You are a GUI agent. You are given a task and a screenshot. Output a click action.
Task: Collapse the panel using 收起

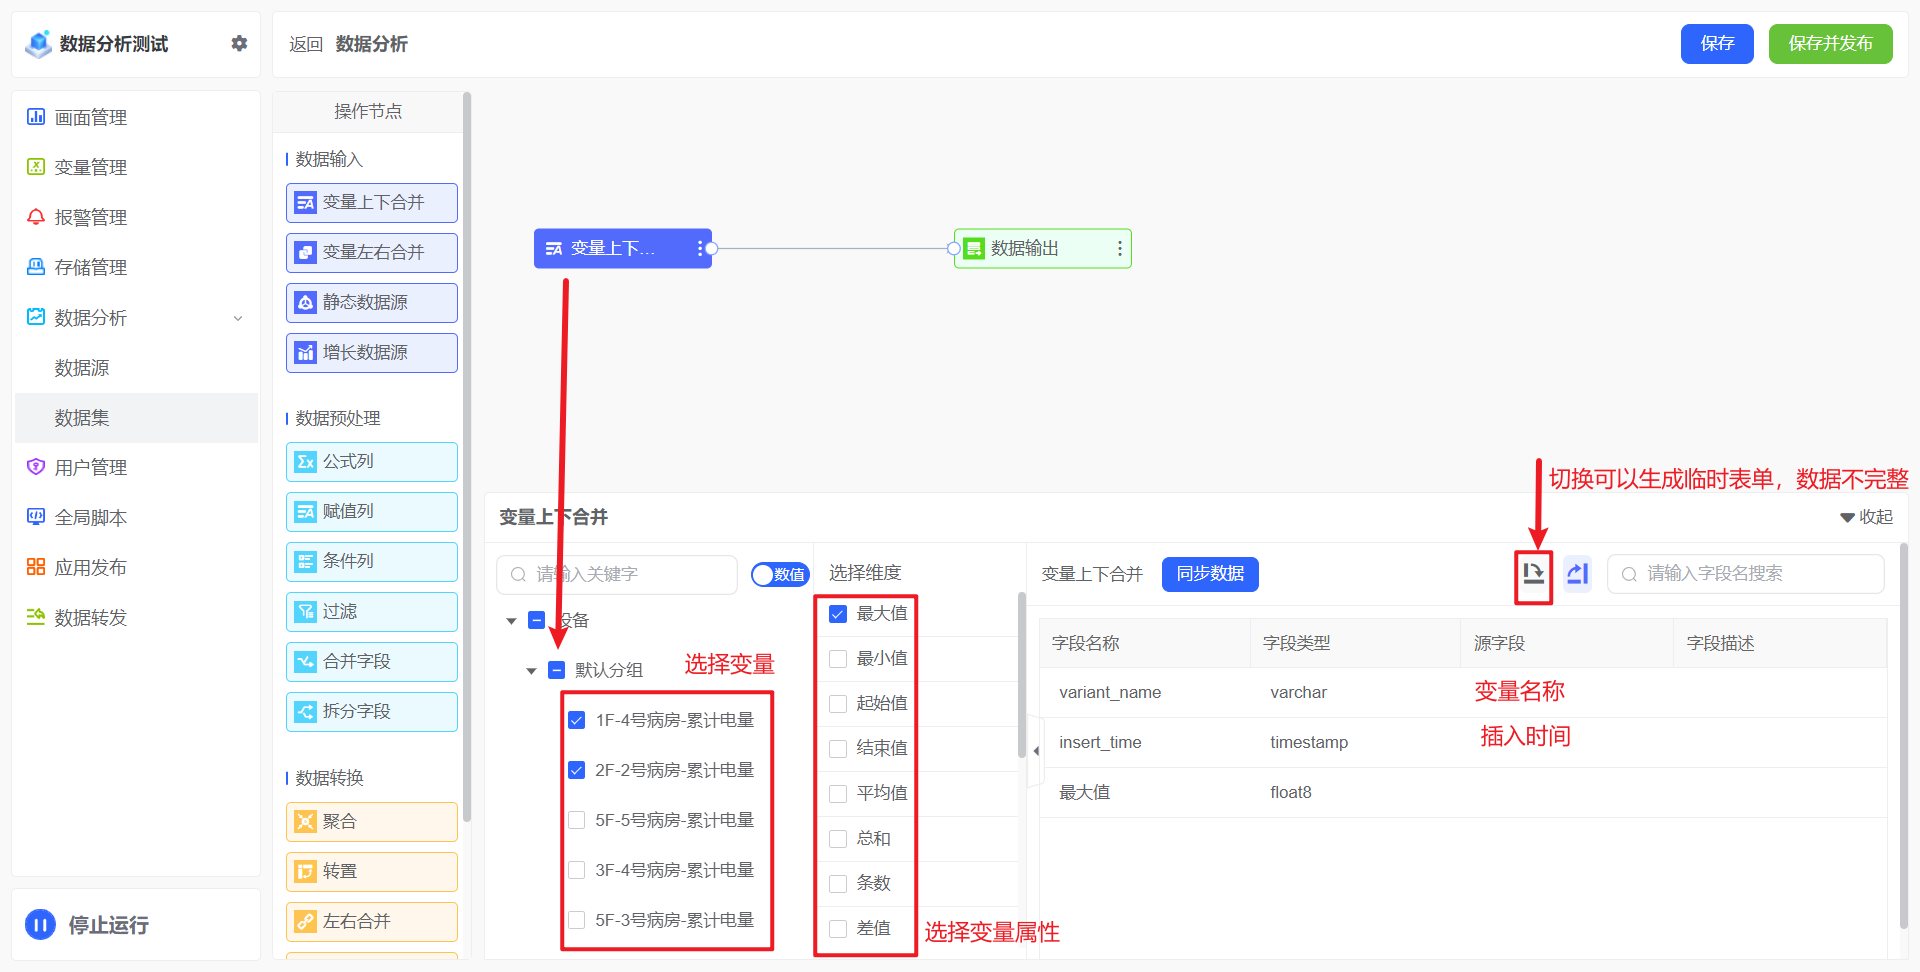click(1866, 517)
